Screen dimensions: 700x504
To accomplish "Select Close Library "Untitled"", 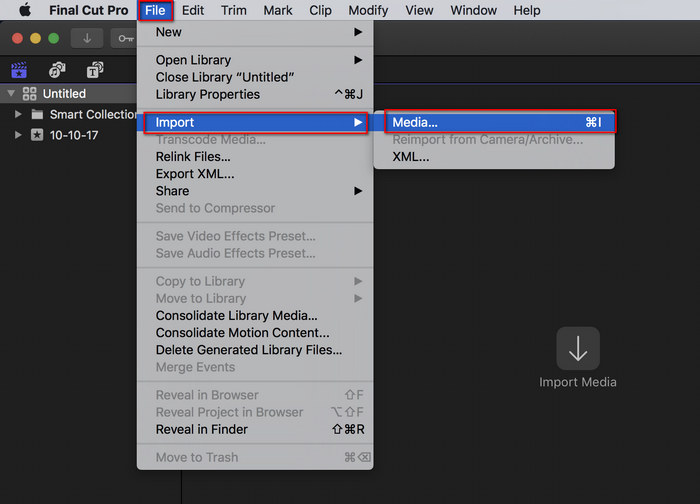I will (x=255, y=77).
